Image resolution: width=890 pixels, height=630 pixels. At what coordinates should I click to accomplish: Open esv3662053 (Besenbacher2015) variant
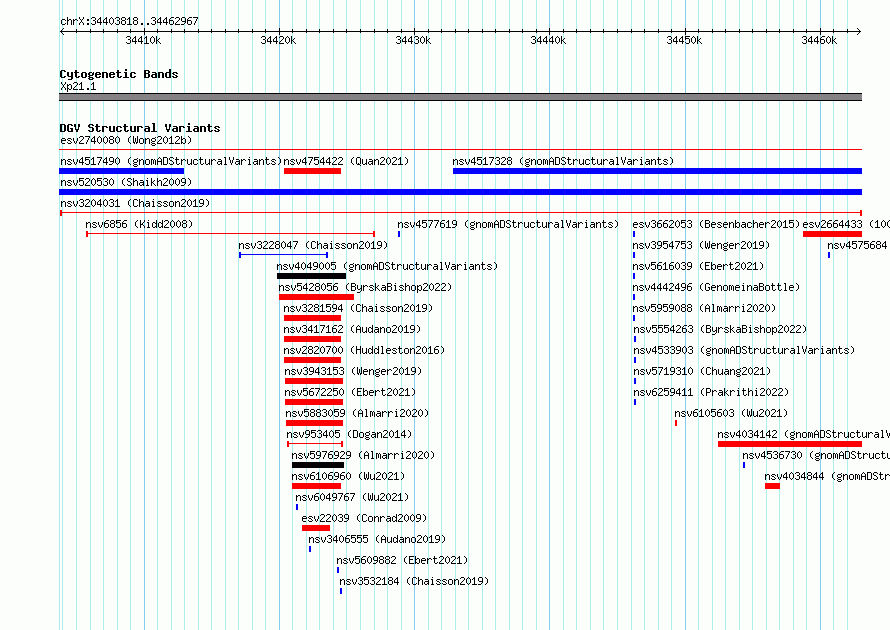[716, 224]
